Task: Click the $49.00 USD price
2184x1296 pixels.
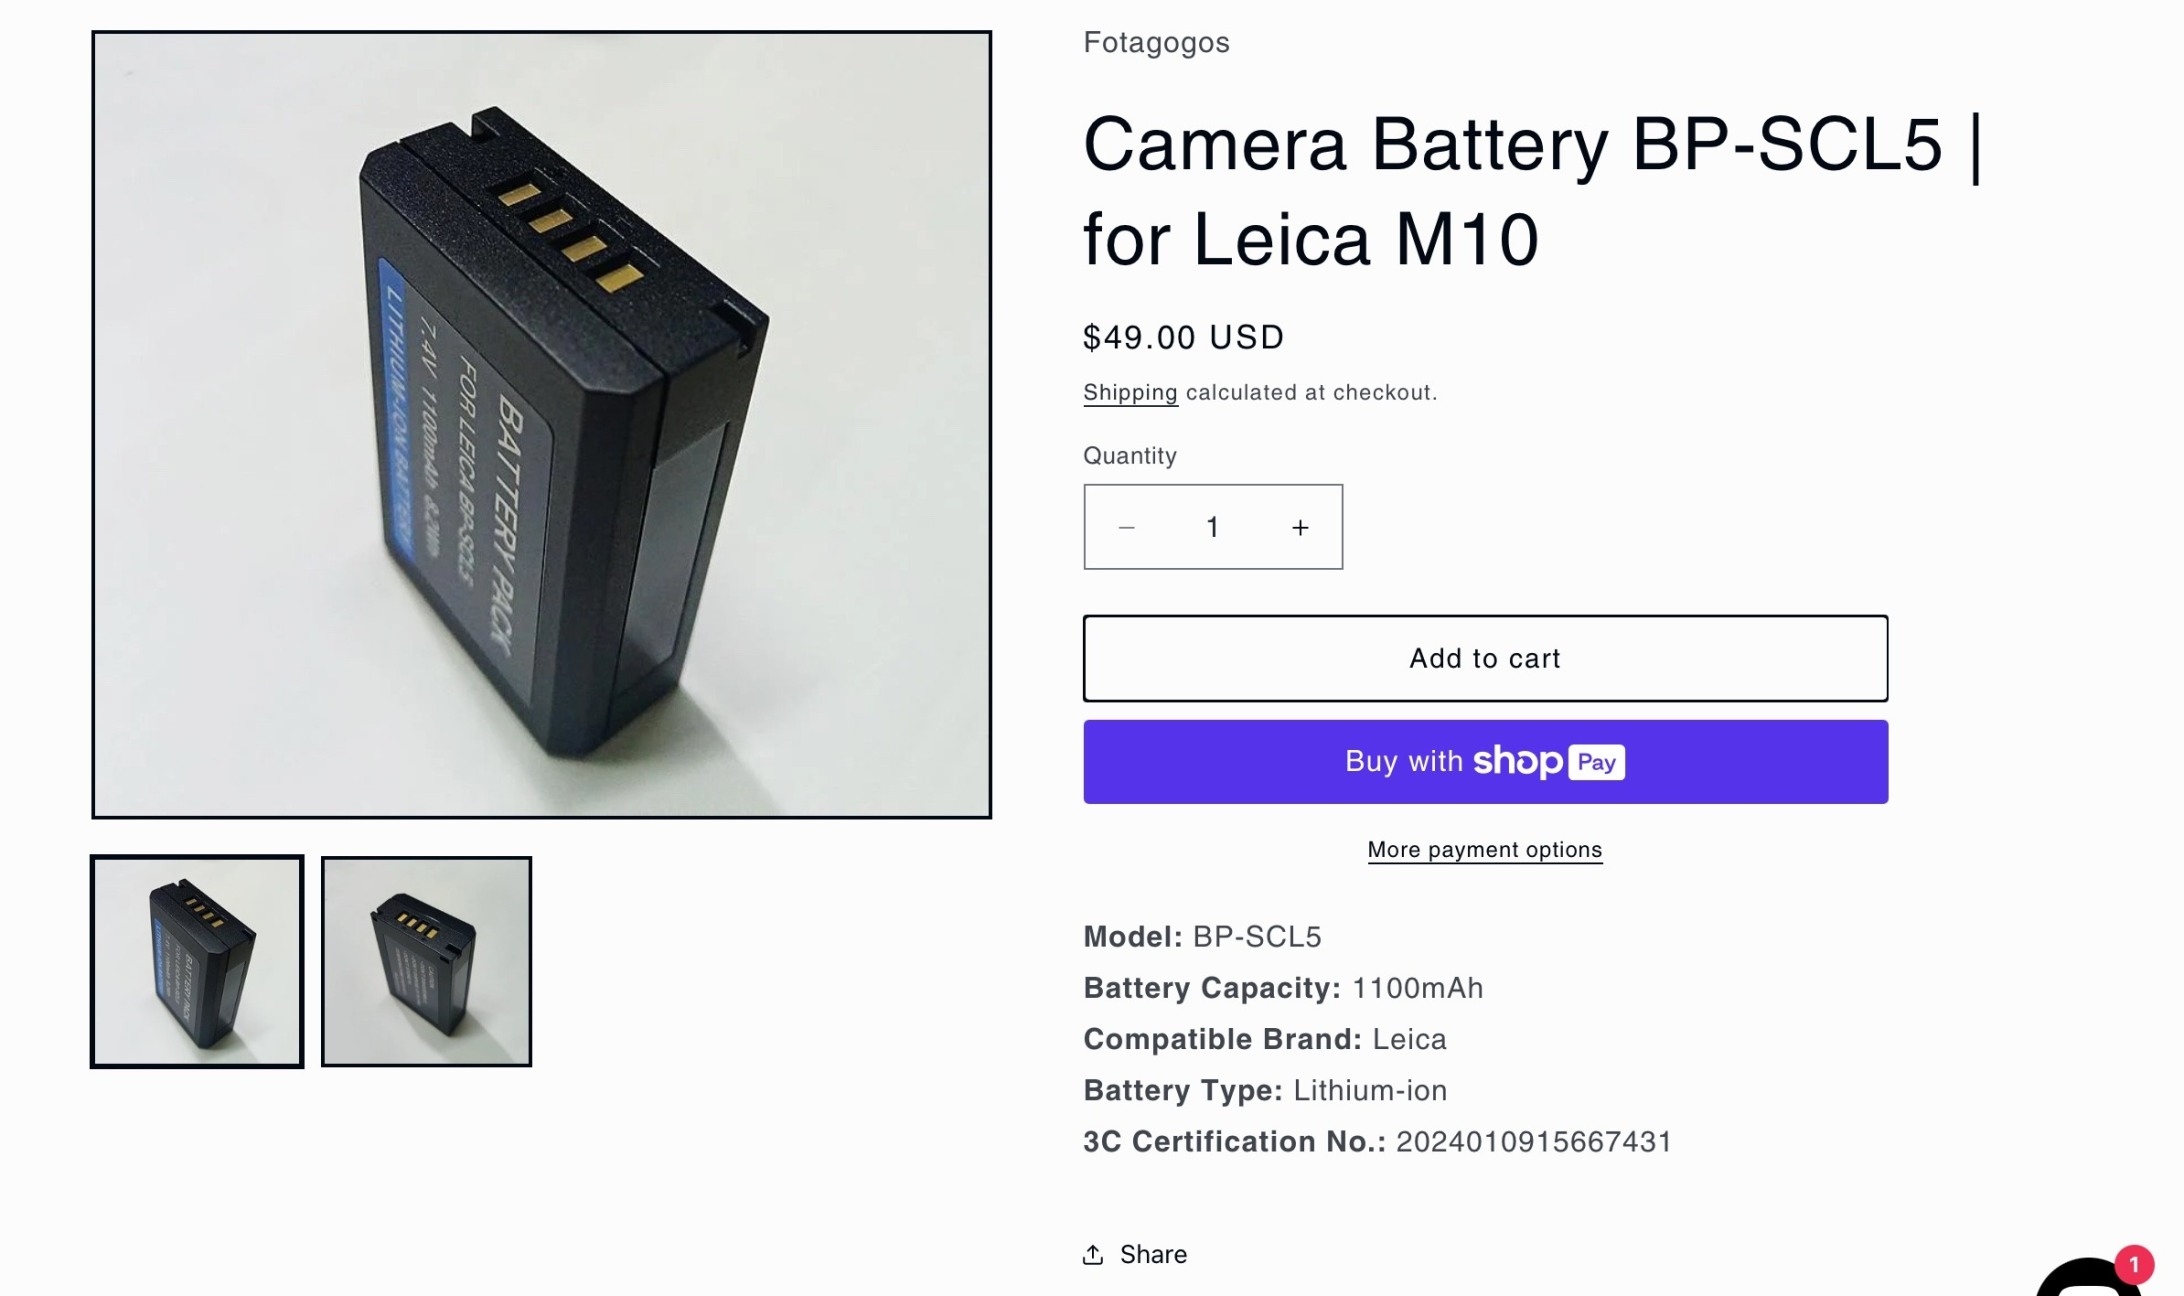Action: pos(1183,337)
